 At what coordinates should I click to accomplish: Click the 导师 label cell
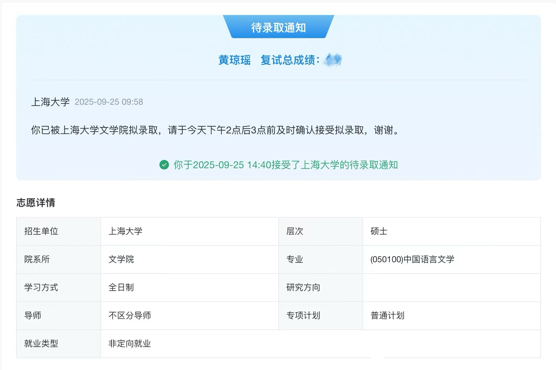(59, 315)
